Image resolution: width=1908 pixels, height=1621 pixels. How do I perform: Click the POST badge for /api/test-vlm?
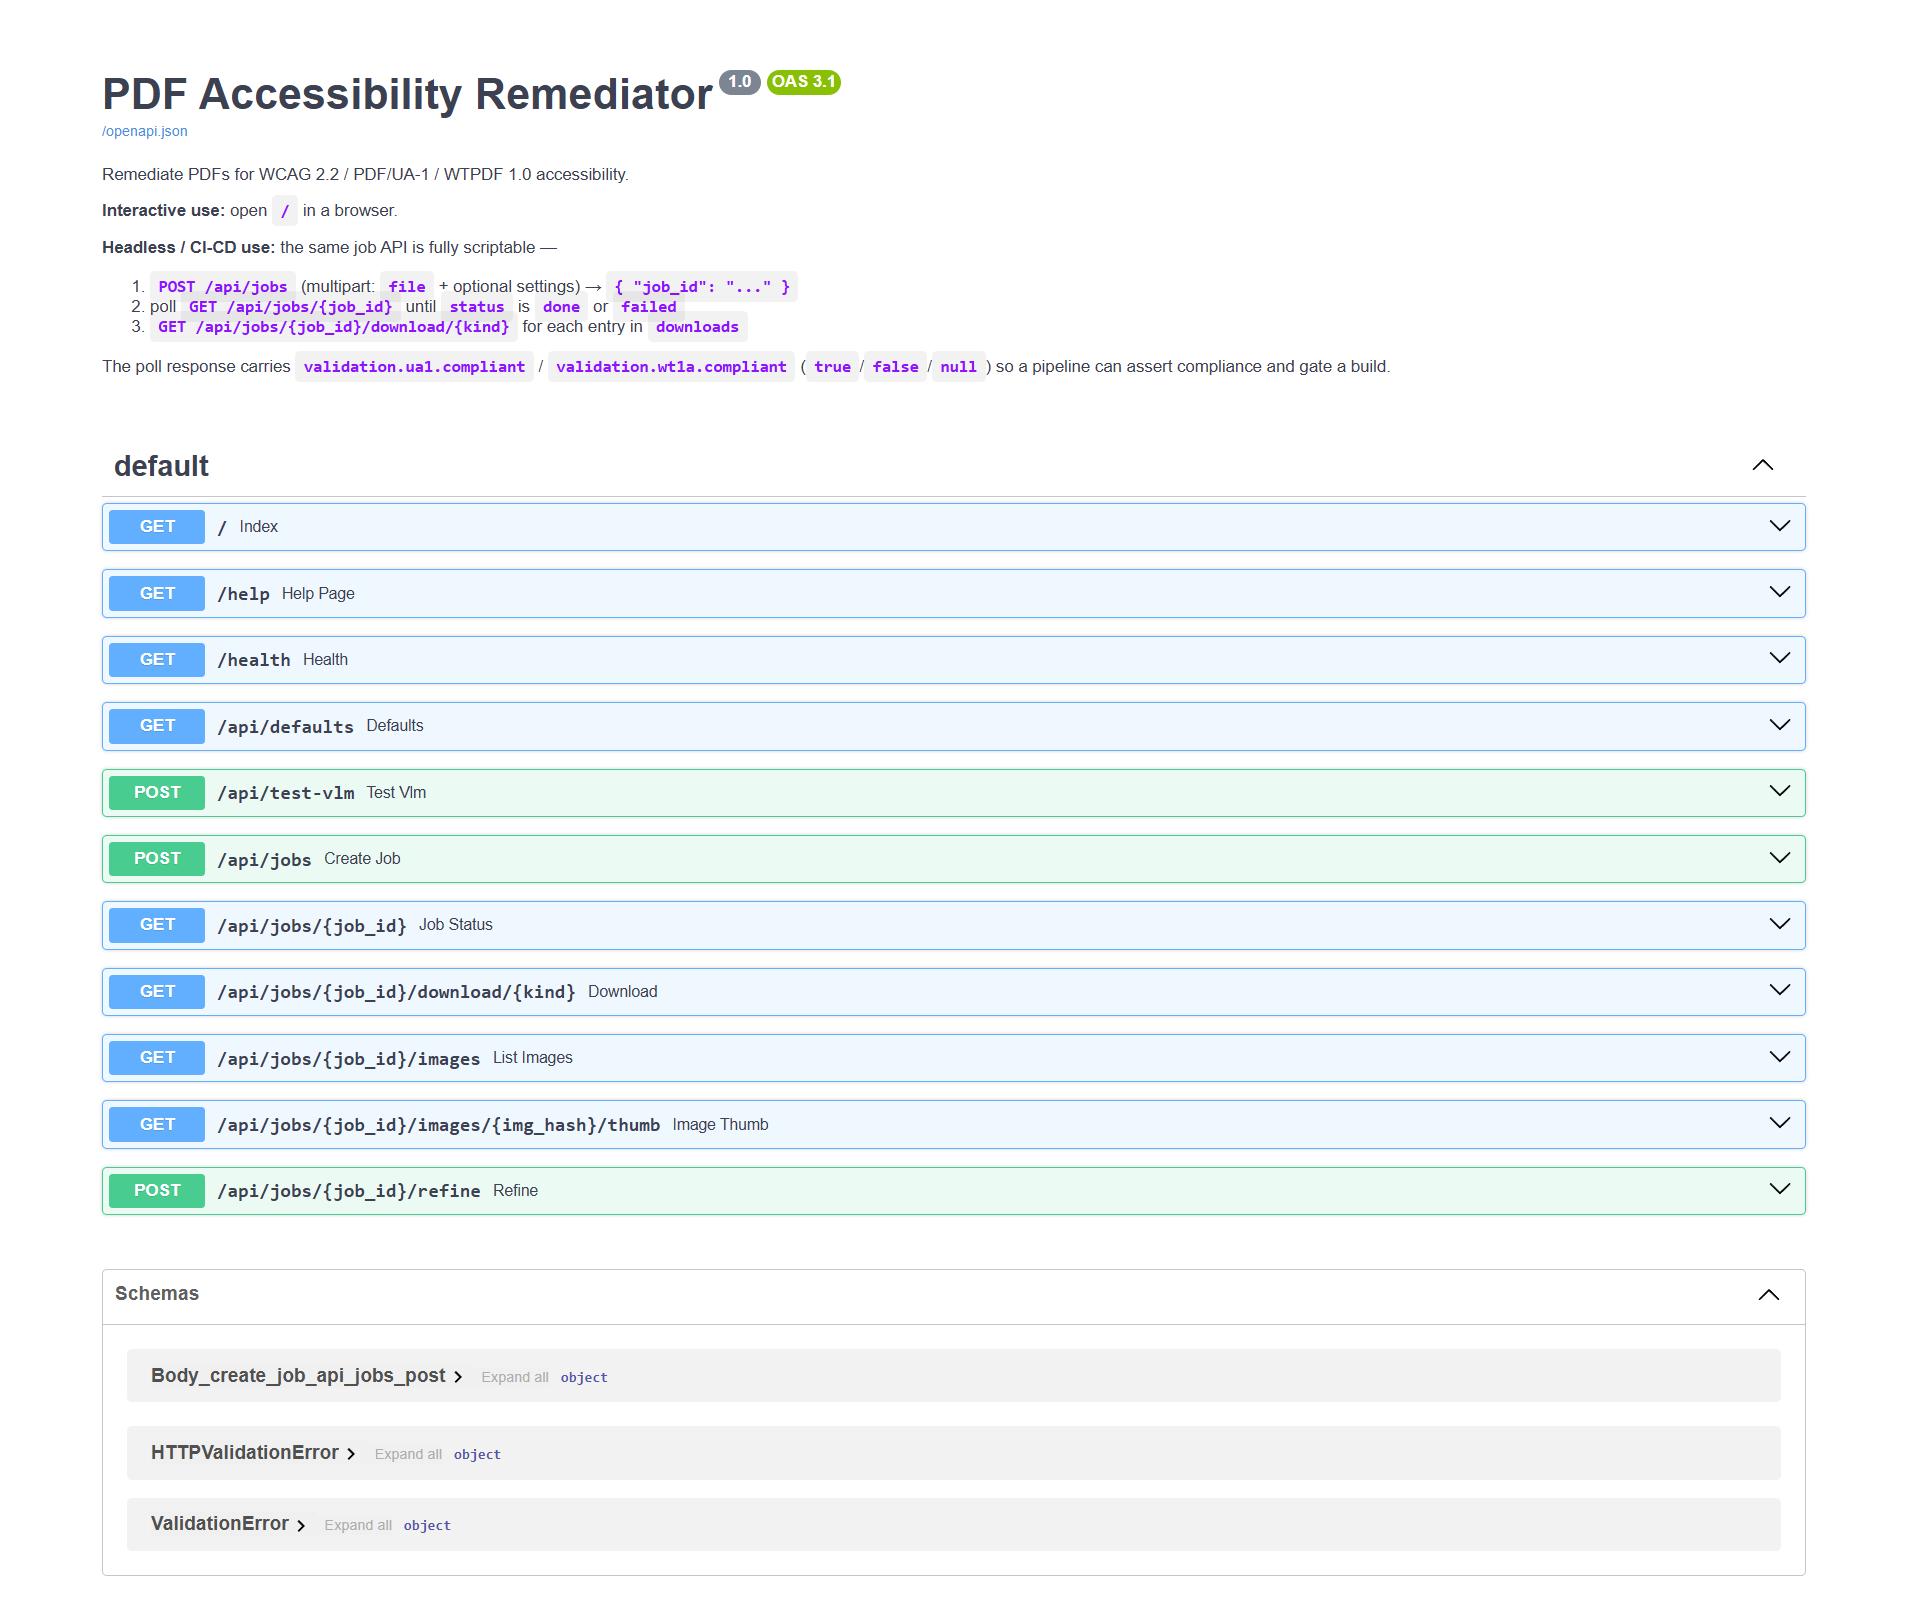pyautogui.click(x=157, y=793)
